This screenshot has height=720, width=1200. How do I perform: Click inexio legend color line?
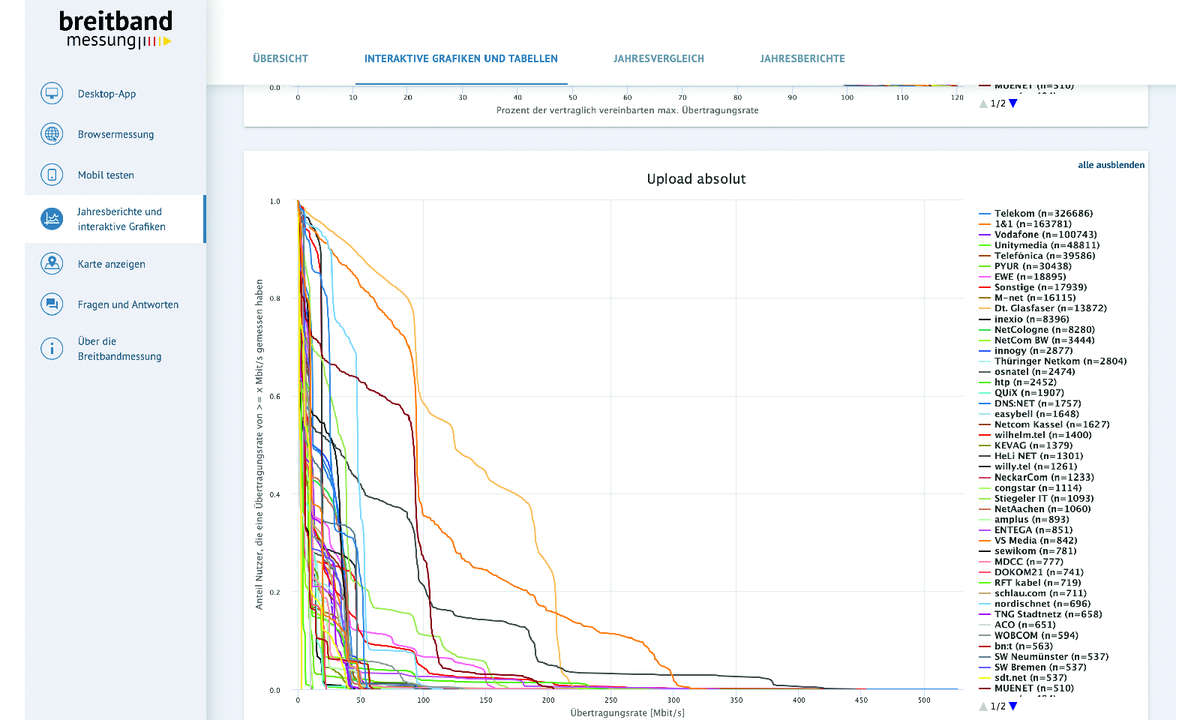[x=985, y=319]
